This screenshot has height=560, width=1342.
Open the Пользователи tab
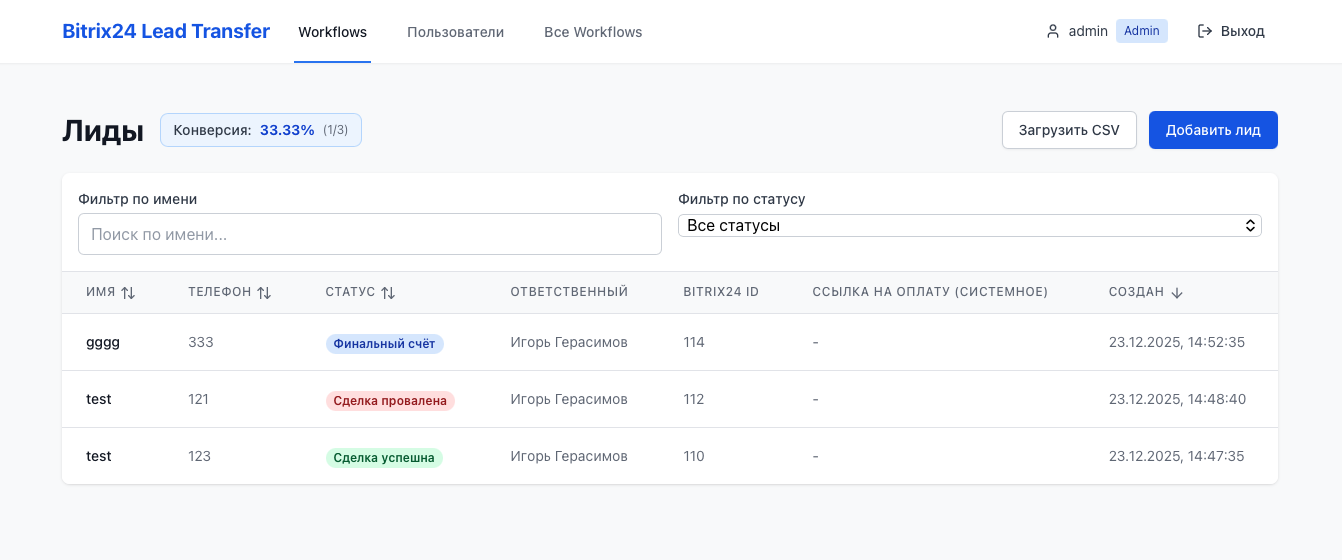pos(455,32)
